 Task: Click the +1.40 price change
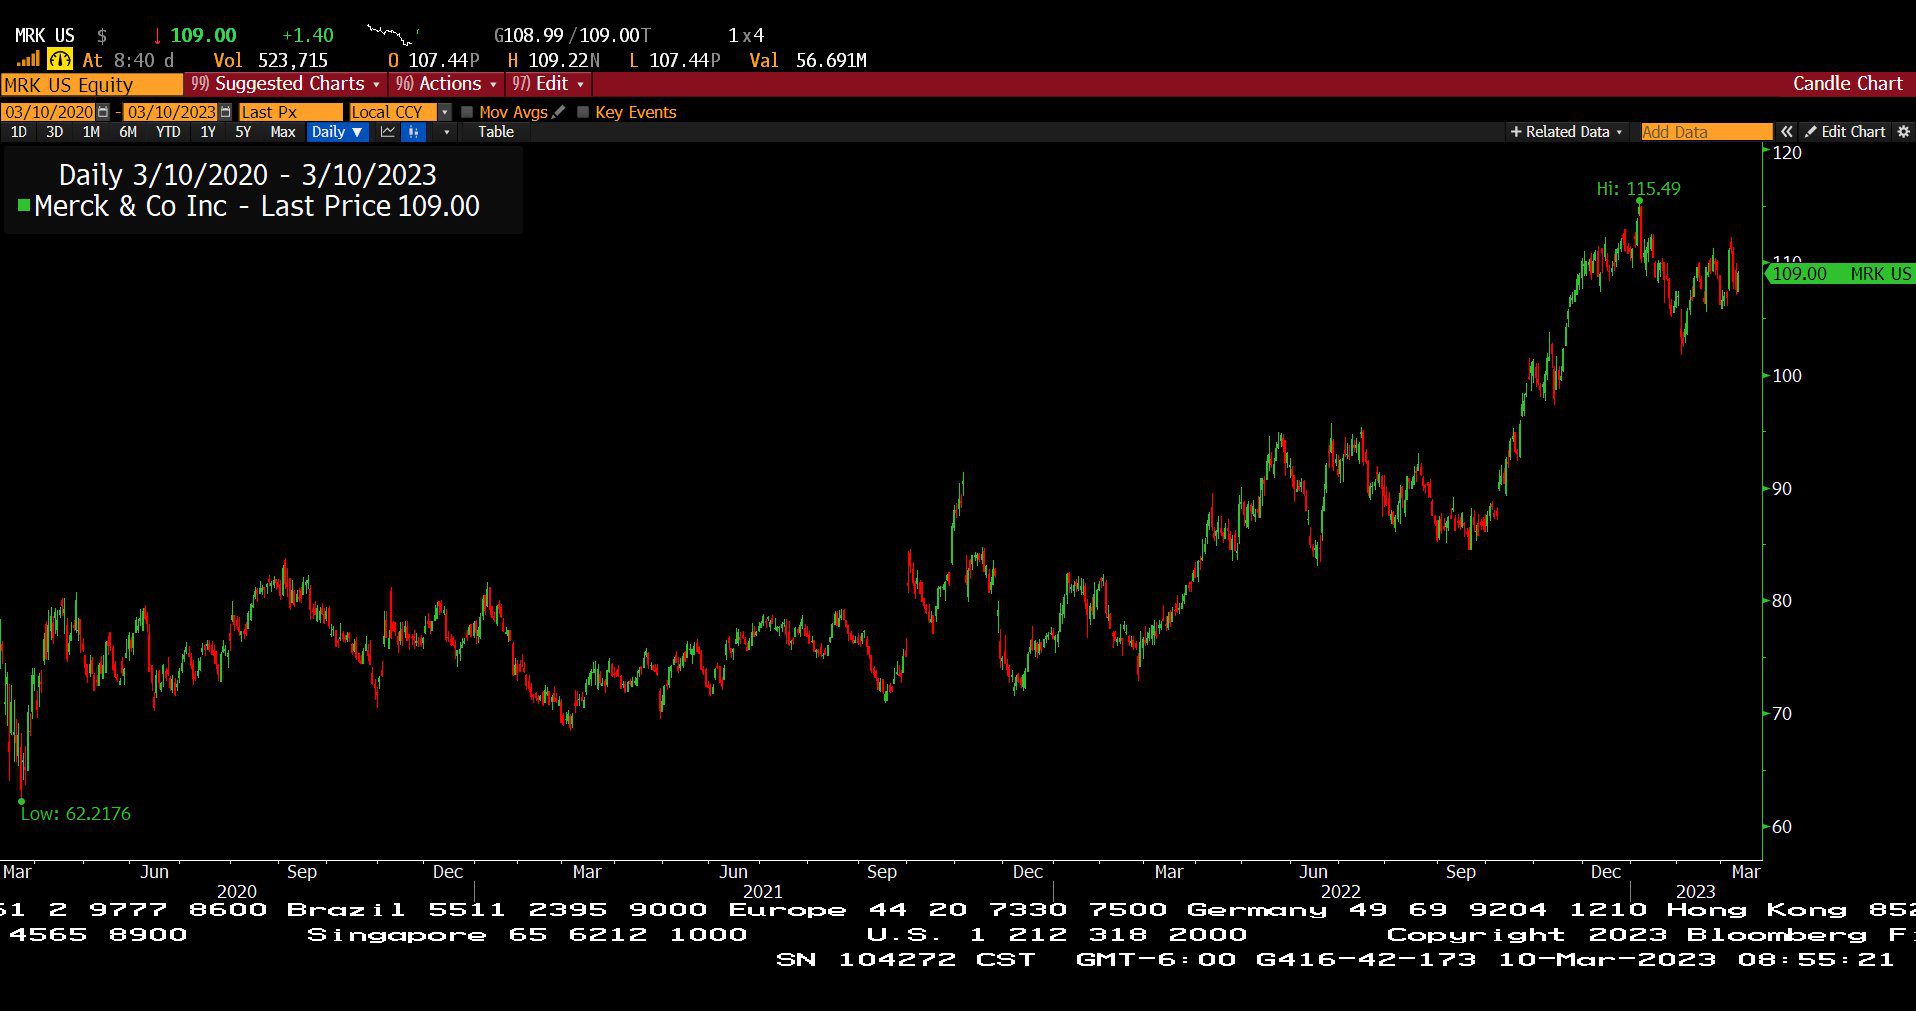[308, 35]
